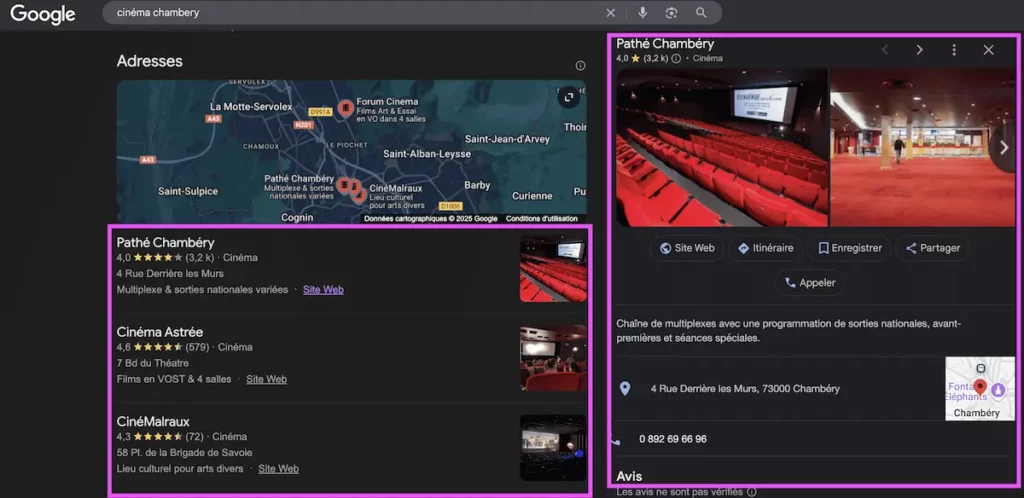The height and width of the screenshot is (498, 1024).
Task: Open Itinéraire directions for Pathé Chambéry
Action: point(765,248)
